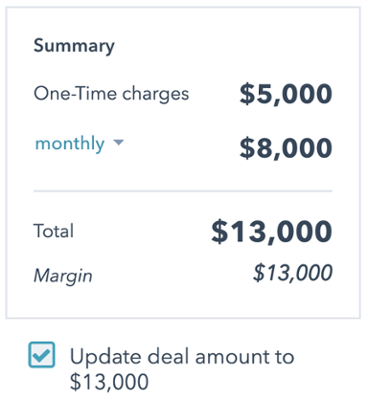368x400 pixels.
Task: Click the caret arrow beside monthly
Action: 118,143
